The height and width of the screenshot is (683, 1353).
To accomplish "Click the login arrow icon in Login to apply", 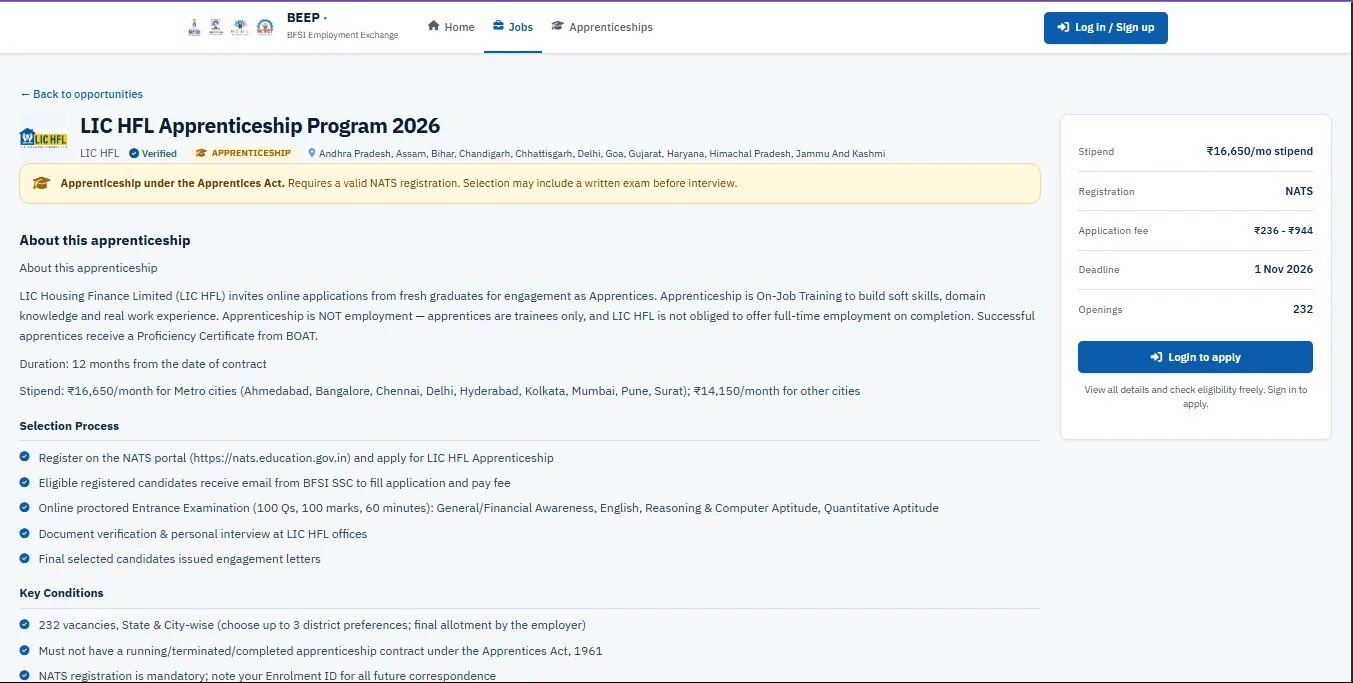I will coord(1157,357).
